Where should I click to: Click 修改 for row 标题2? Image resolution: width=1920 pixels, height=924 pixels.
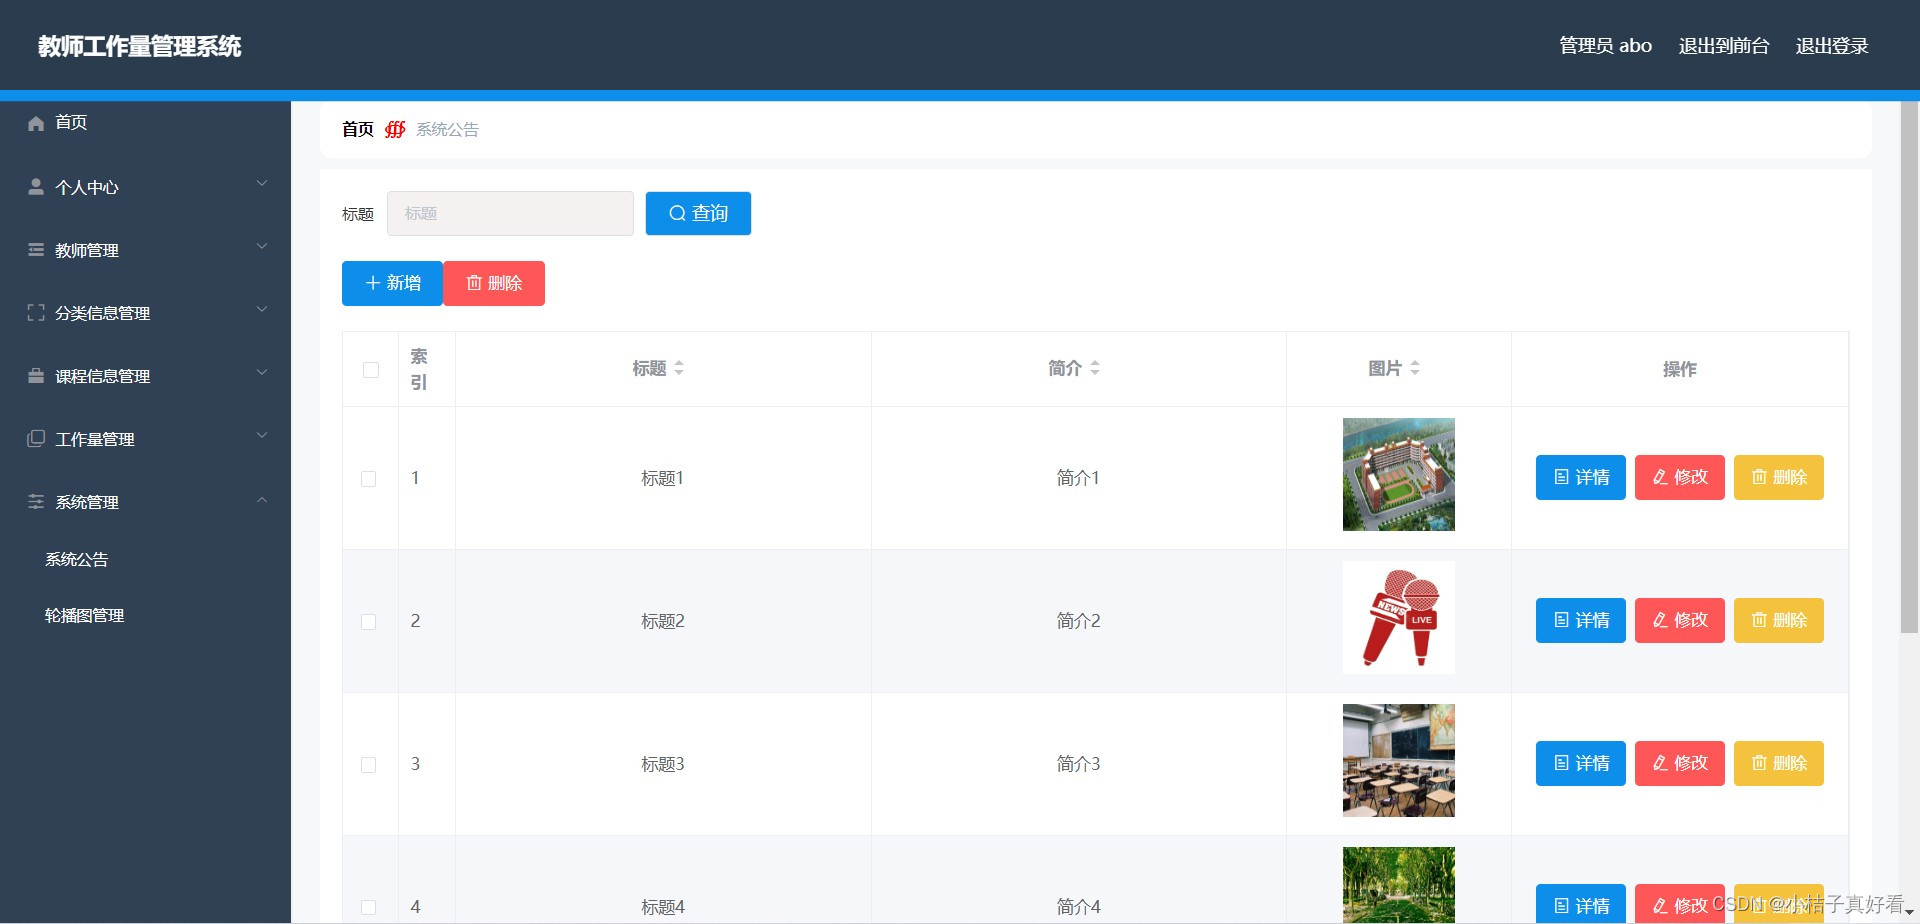[1680, 620]
